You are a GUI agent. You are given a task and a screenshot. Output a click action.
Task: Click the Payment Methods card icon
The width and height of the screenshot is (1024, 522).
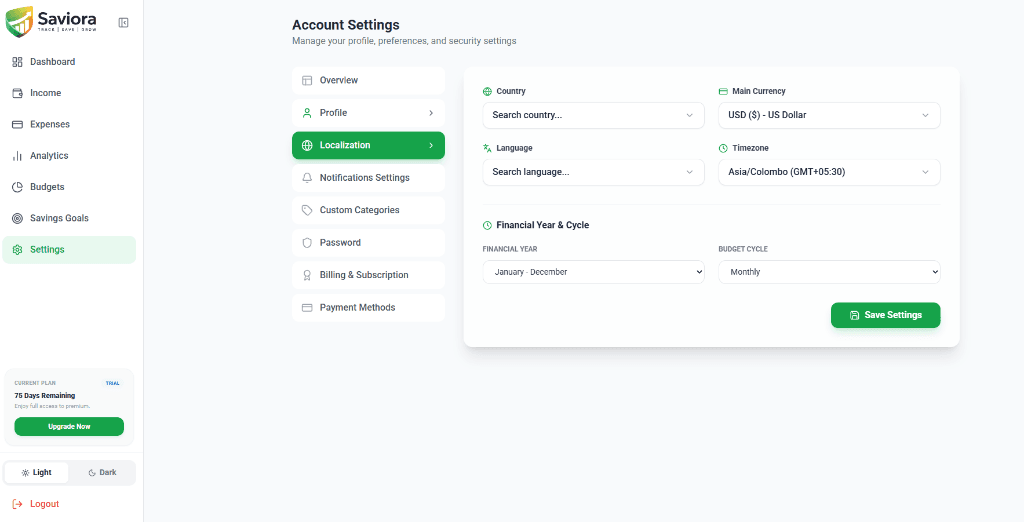click(x=307, y=308)
